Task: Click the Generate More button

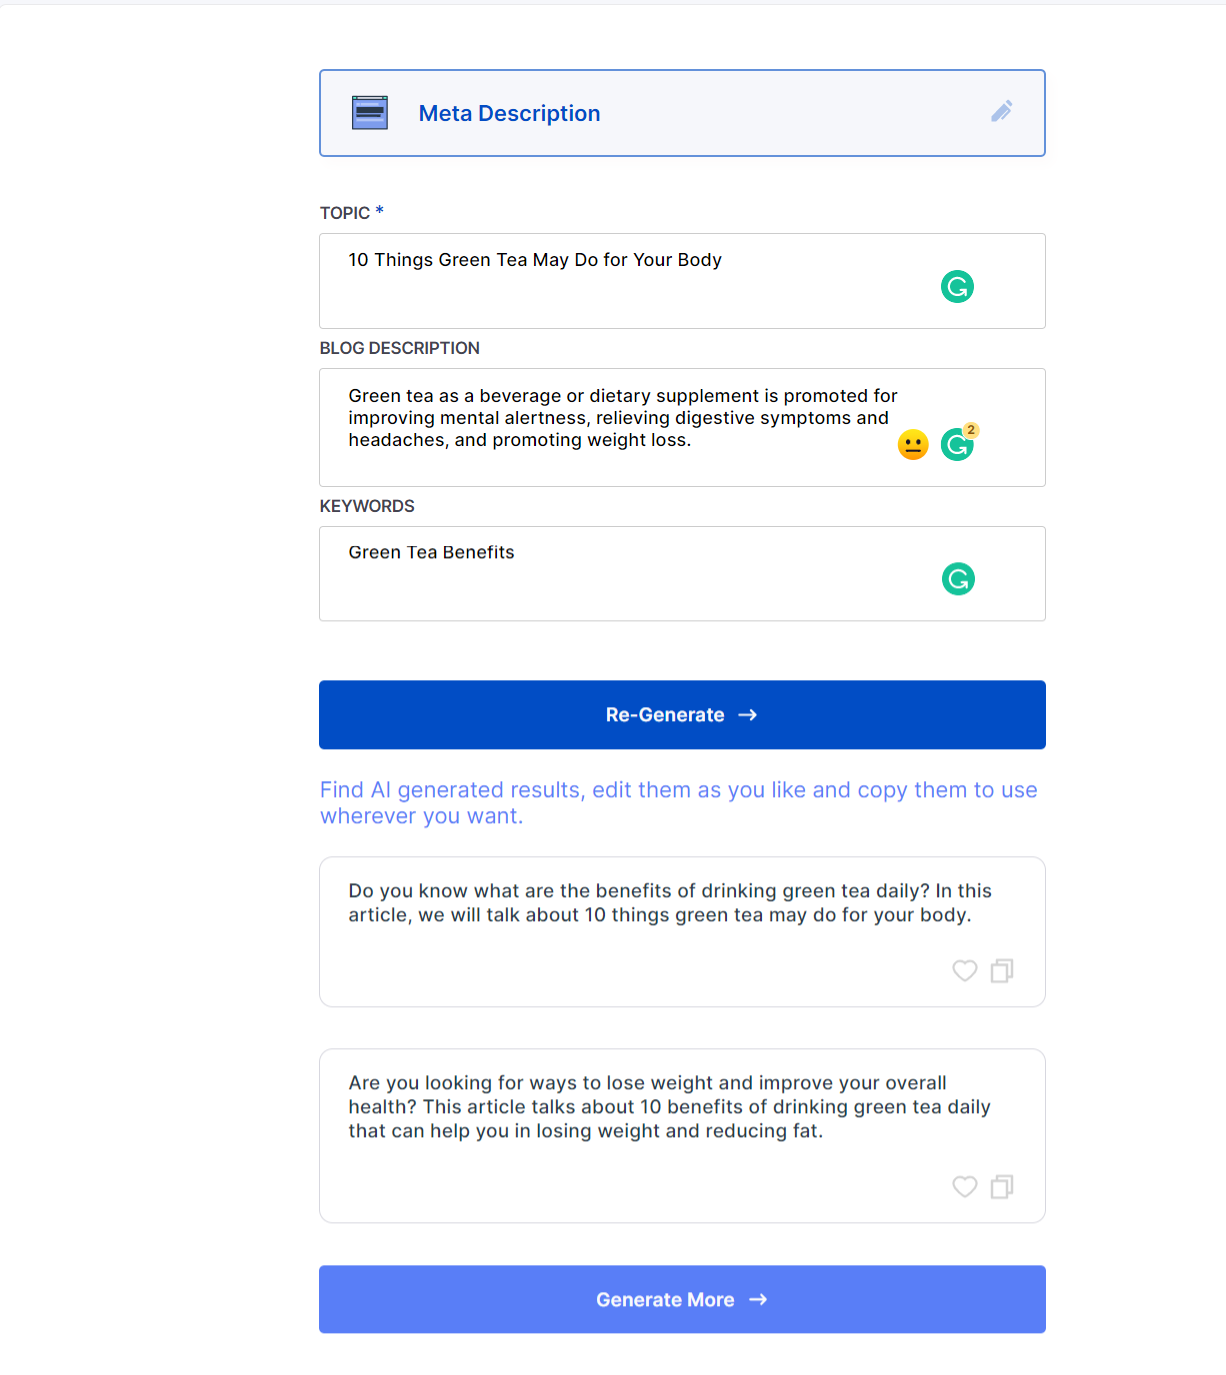Action: point(682,1299)
